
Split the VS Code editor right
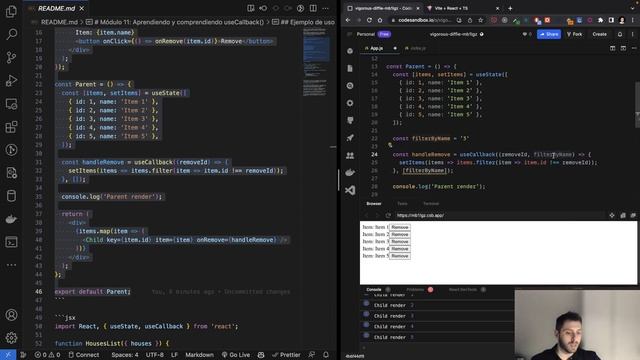[313, 8]
